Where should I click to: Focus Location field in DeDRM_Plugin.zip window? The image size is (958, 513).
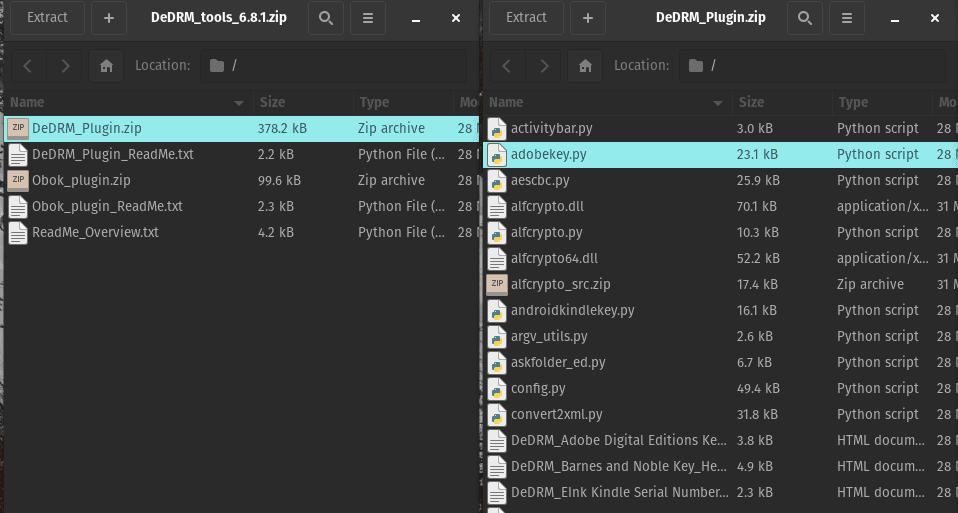[813, 65]
